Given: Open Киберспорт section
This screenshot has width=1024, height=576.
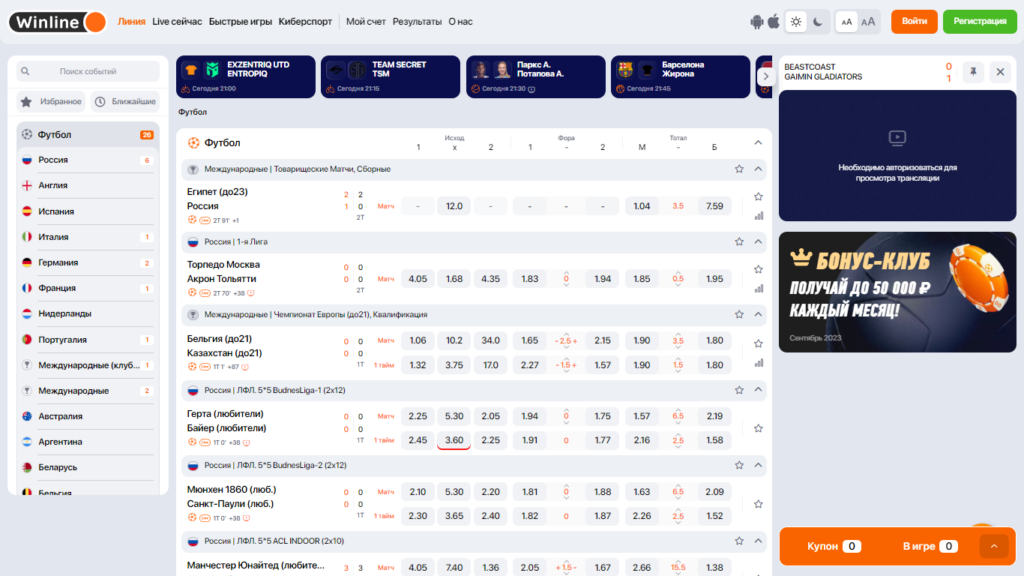Looking at the screenshot, I should pyautogui.click(x=305, y=22).
